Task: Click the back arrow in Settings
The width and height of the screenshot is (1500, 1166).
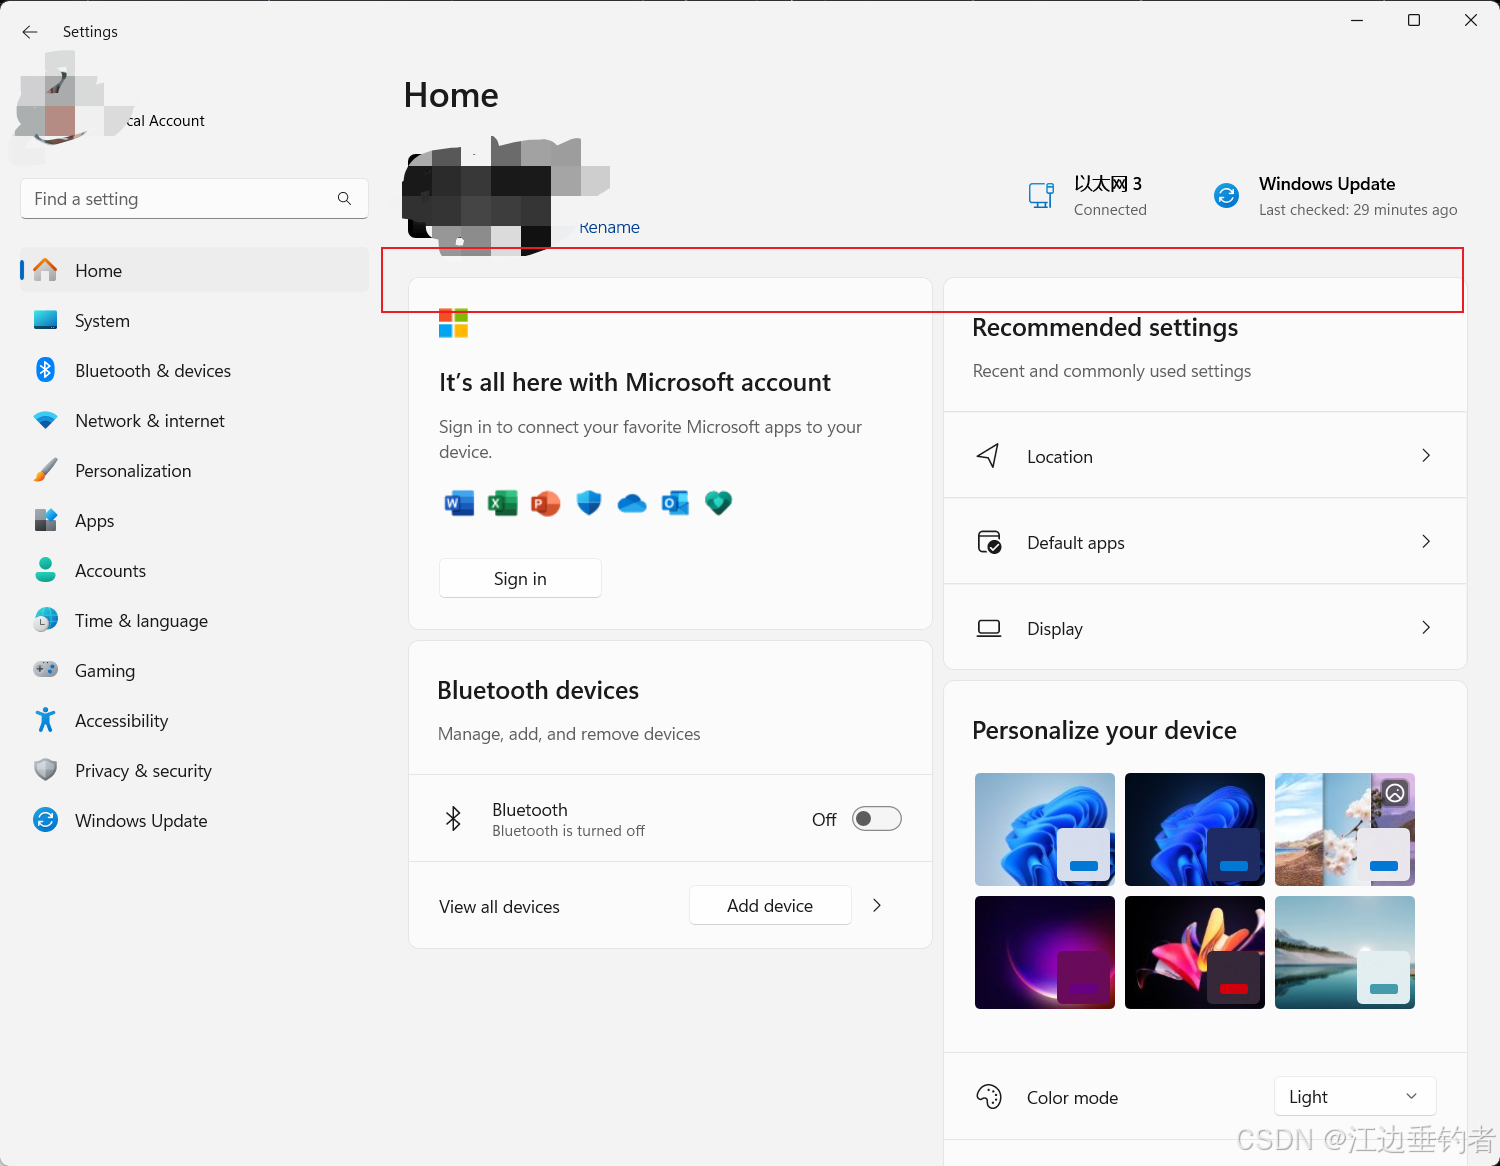Action: pos(30,32)
